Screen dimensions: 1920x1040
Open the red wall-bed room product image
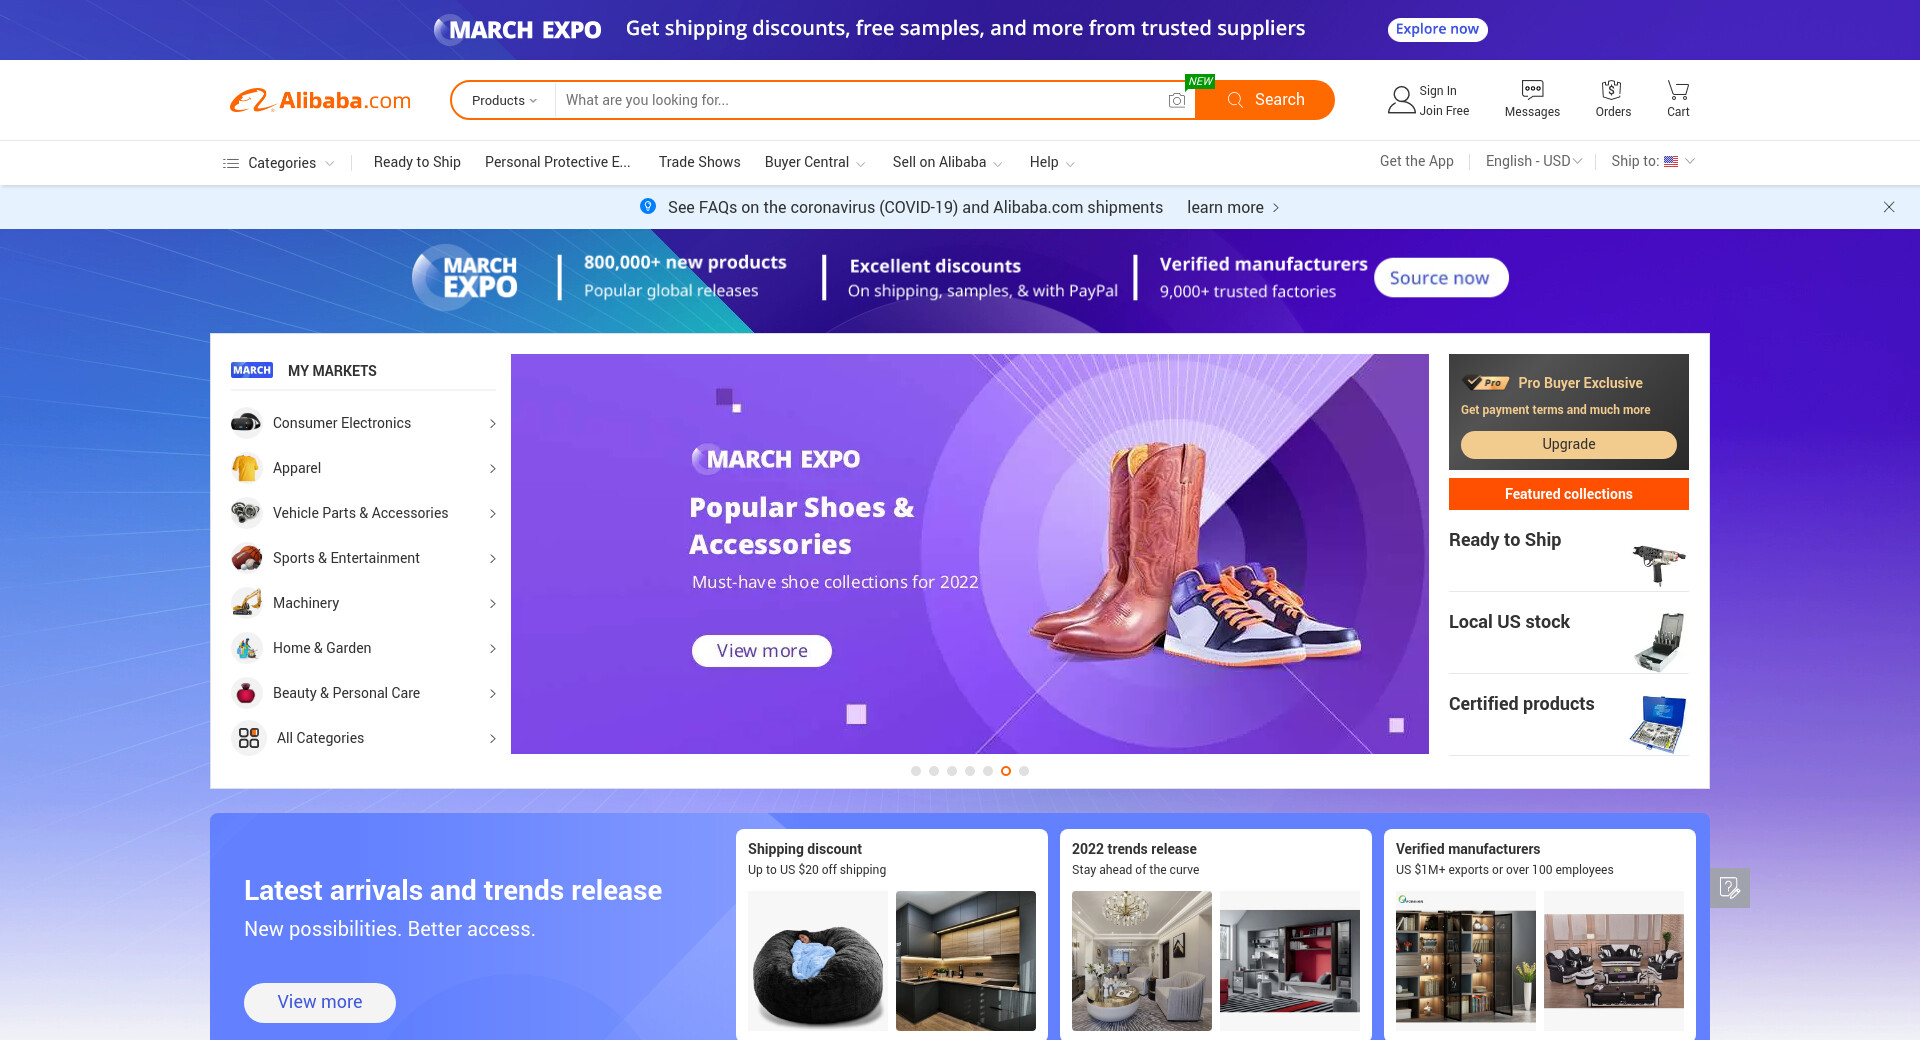click(x=1290, y=961)
